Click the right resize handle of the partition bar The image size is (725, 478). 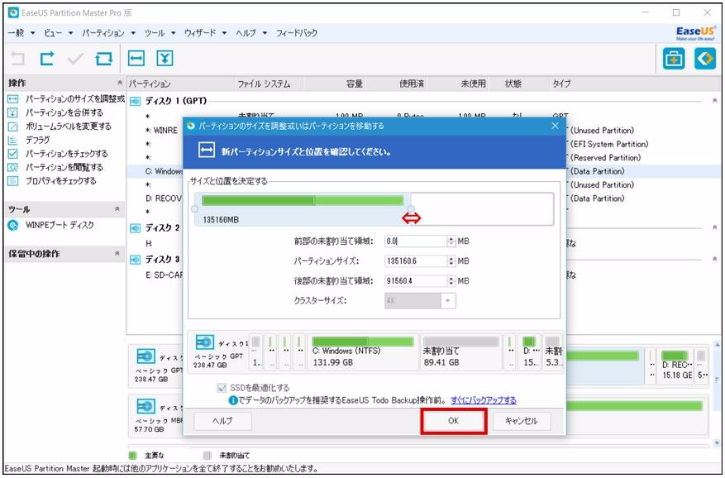pyautogui.click(x=411, y=209)
